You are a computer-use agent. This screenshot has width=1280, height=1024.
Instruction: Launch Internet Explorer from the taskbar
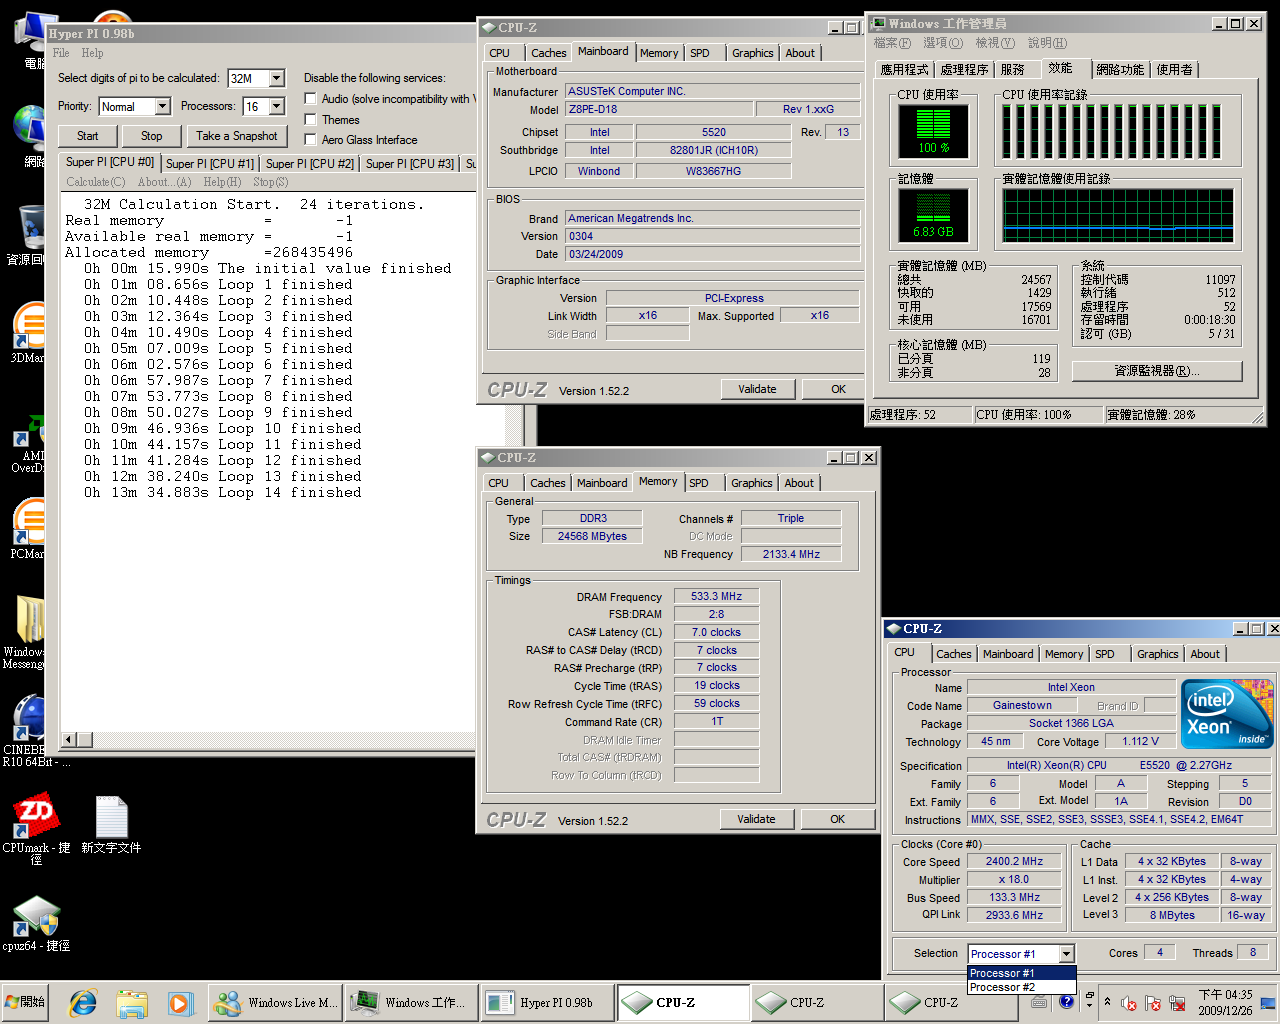tap(83, 1002)
